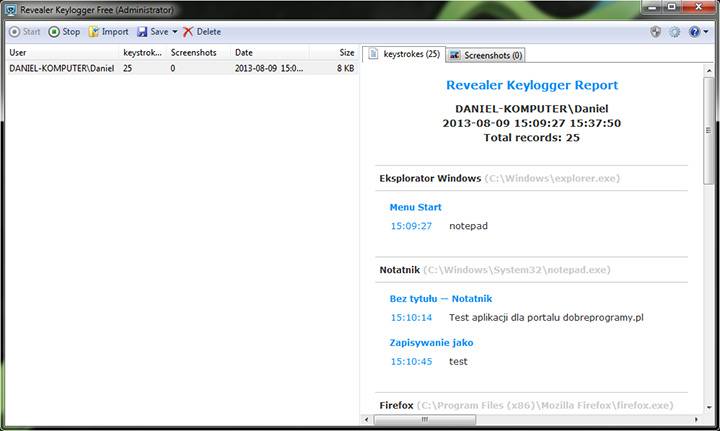Open the help question mark icon
Viewport: 720px width, 431px height.
tap(694, 32)
